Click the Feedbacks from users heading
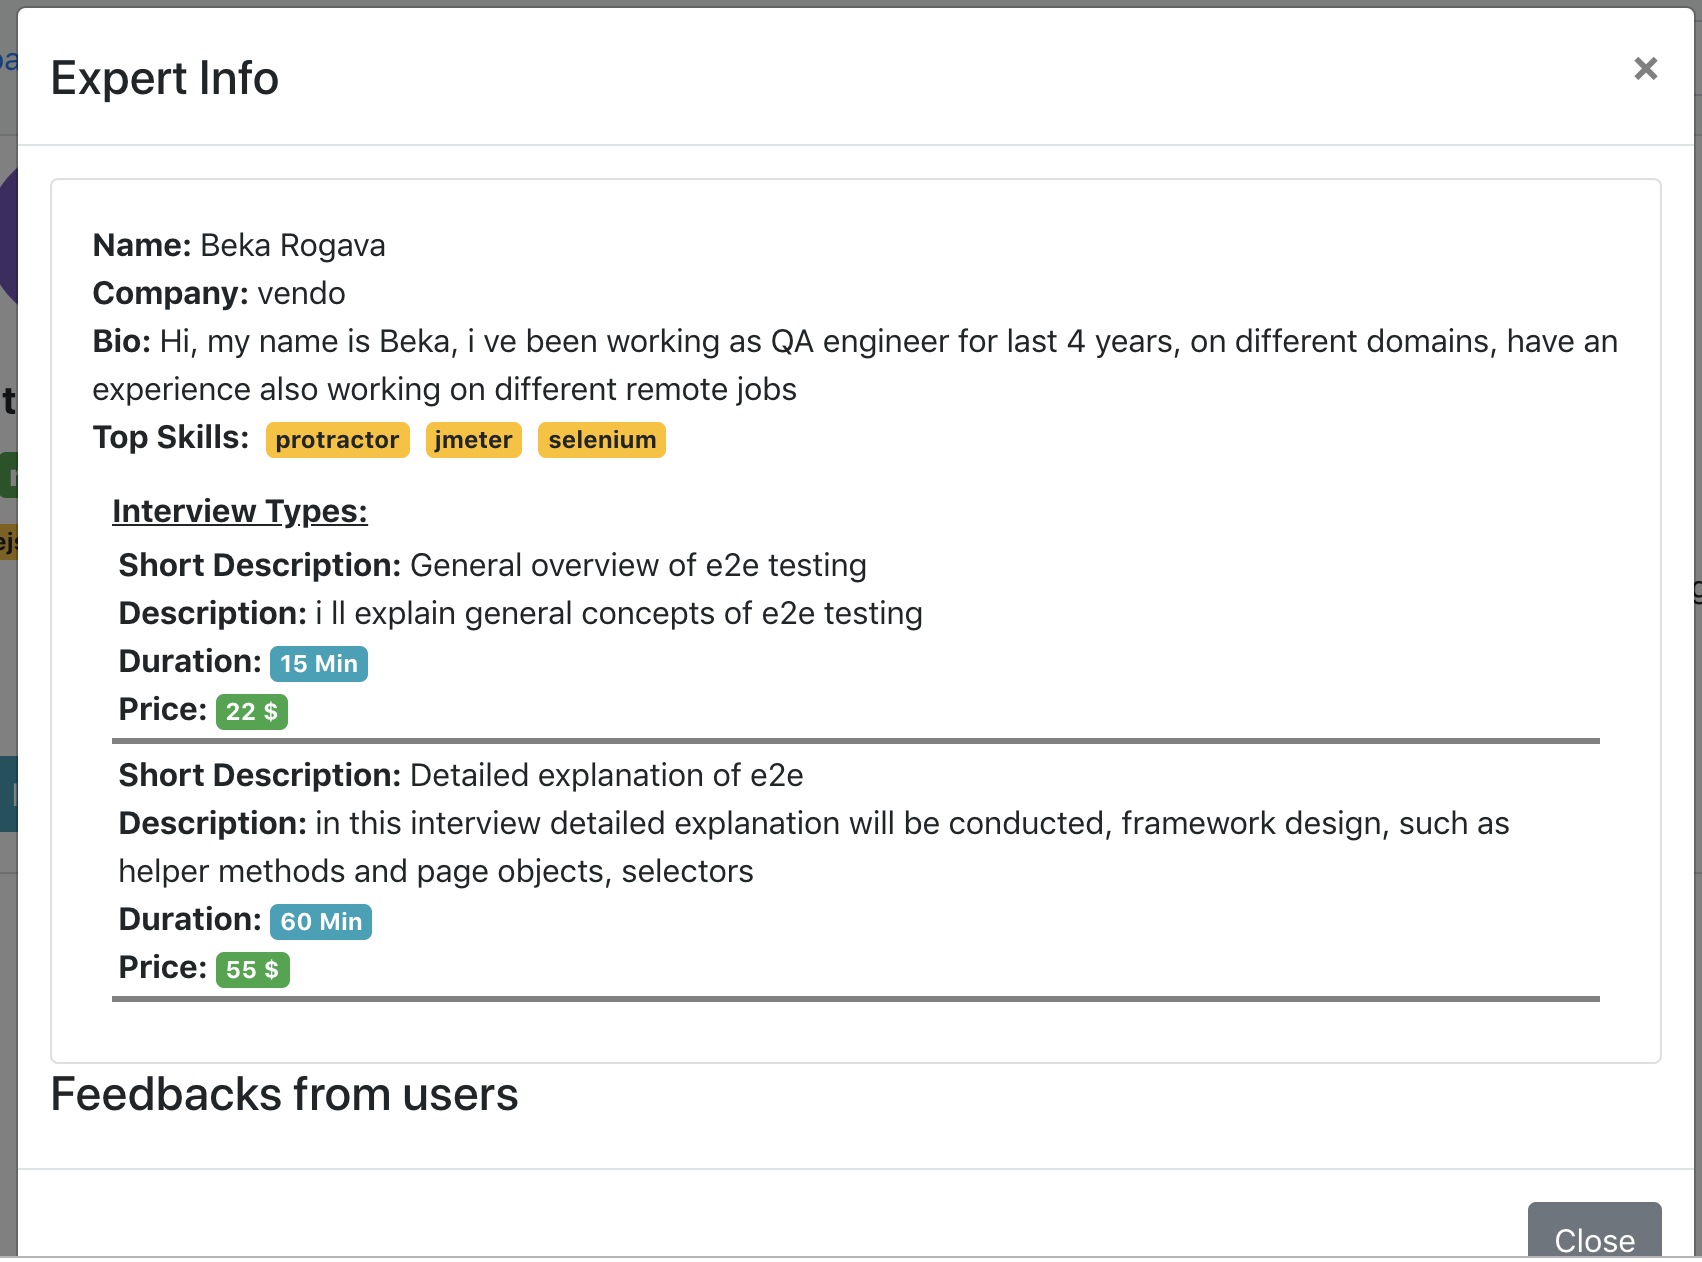The width and height of the screenshot is (1702, 1262). tap(284, 1094)
